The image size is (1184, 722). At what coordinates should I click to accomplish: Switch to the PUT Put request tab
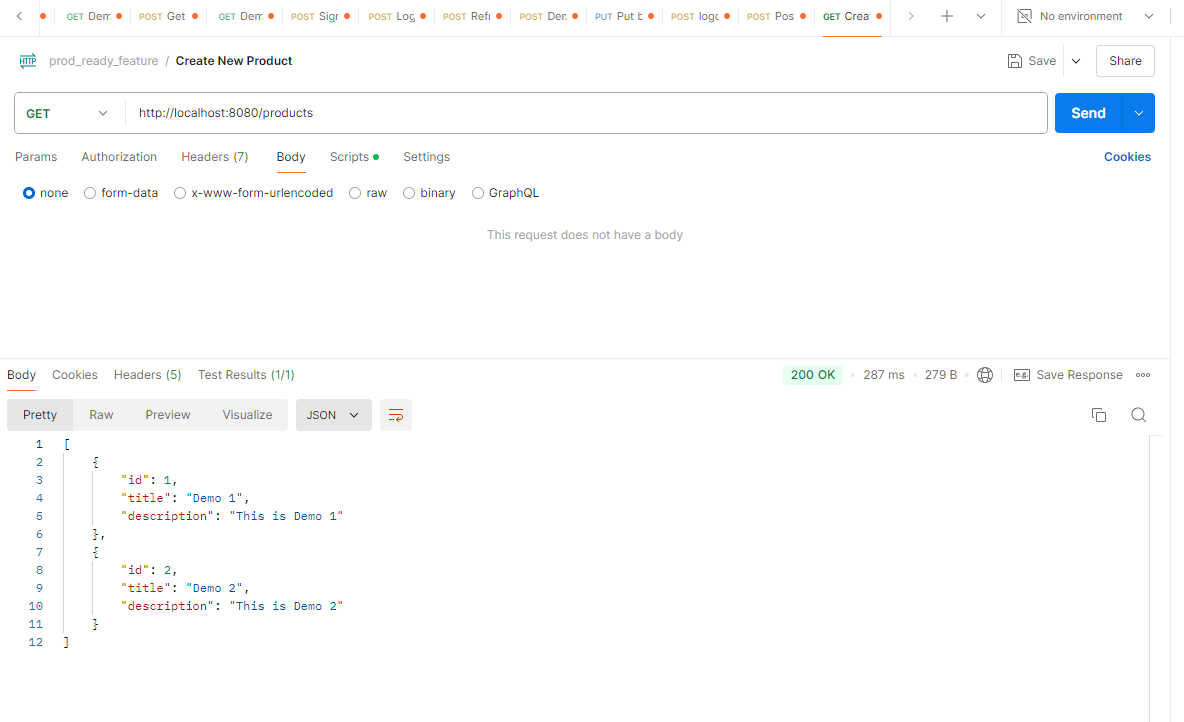(624, 16)
